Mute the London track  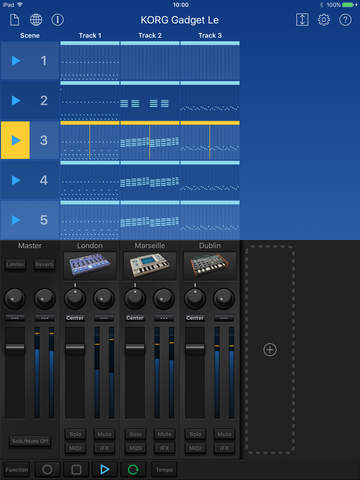pos(104,434)
